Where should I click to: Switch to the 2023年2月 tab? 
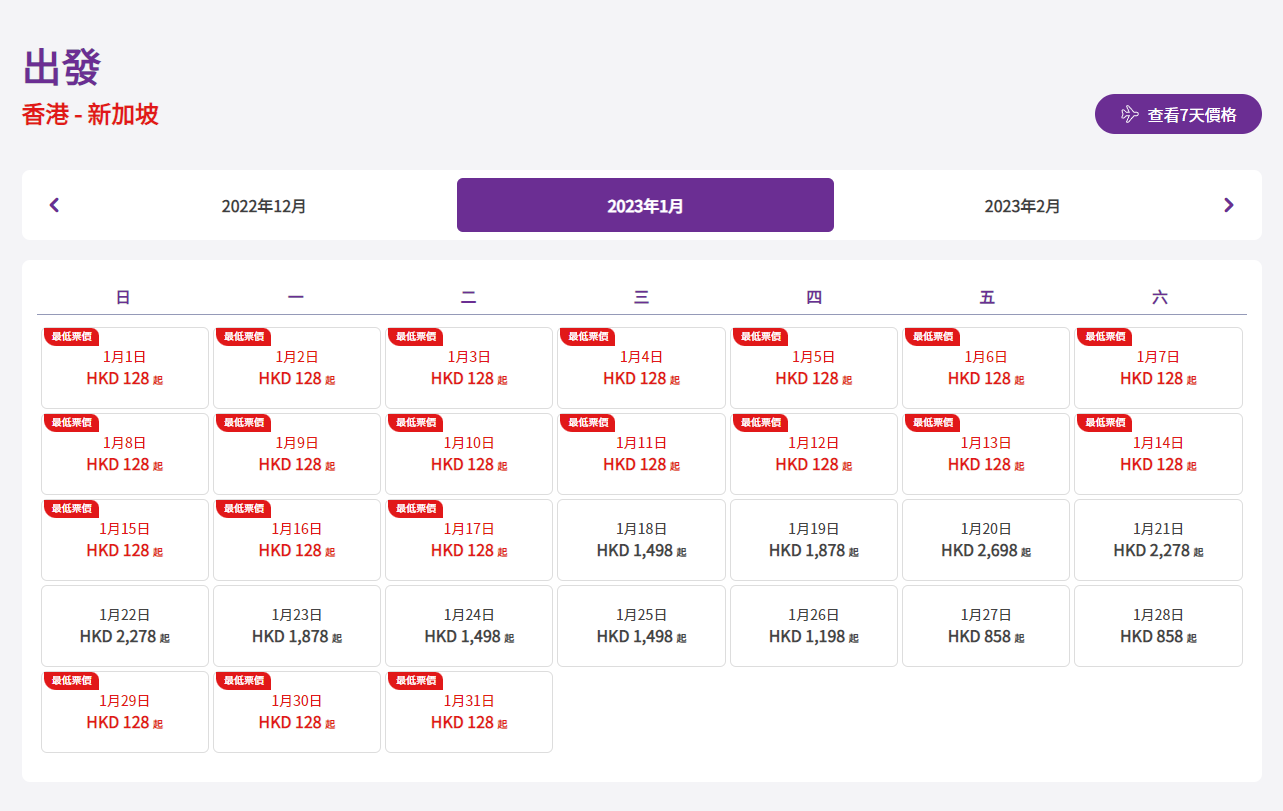1022,206
